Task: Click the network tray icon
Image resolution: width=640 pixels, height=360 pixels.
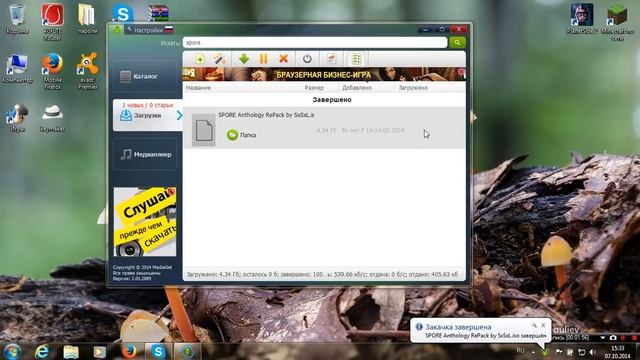Action: [x=581, y=352]
